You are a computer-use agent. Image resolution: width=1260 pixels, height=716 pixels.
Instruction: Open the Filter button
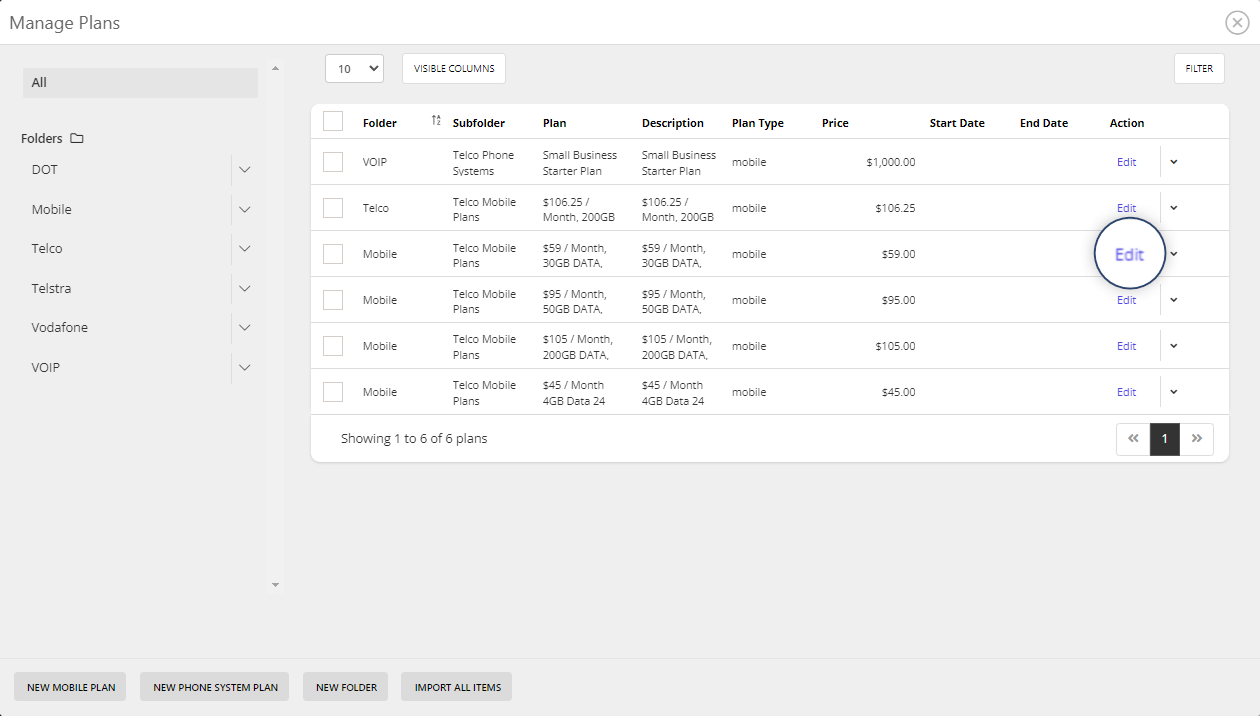pos(1199,69)
